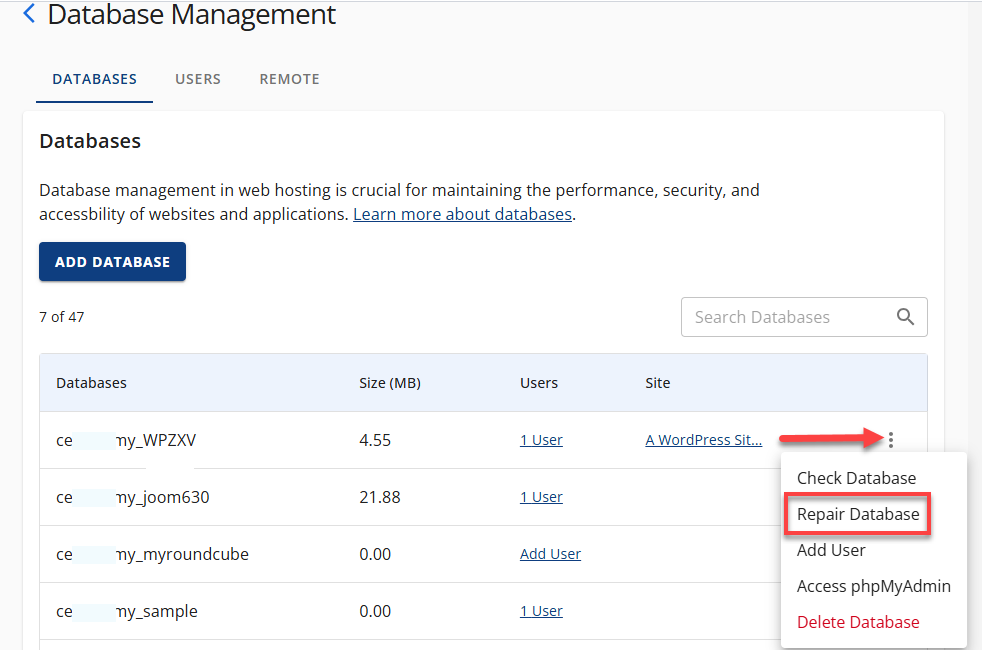Select Add User from the context menu

tap(831, 550)
